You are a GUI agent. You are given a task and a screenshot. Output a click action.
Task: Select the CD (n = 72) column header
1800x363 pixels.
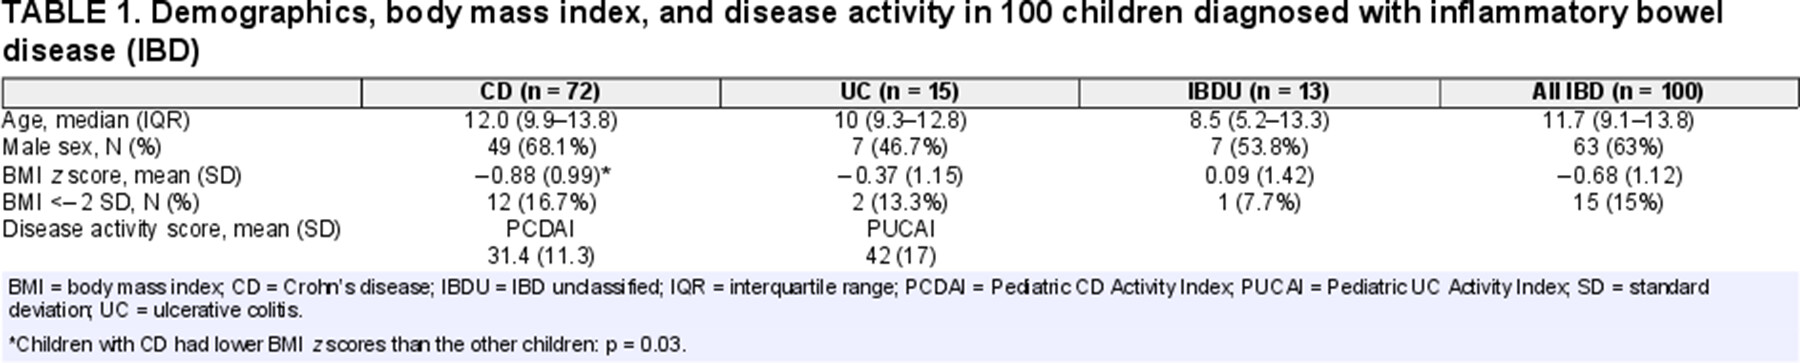(x=540, y=92)
